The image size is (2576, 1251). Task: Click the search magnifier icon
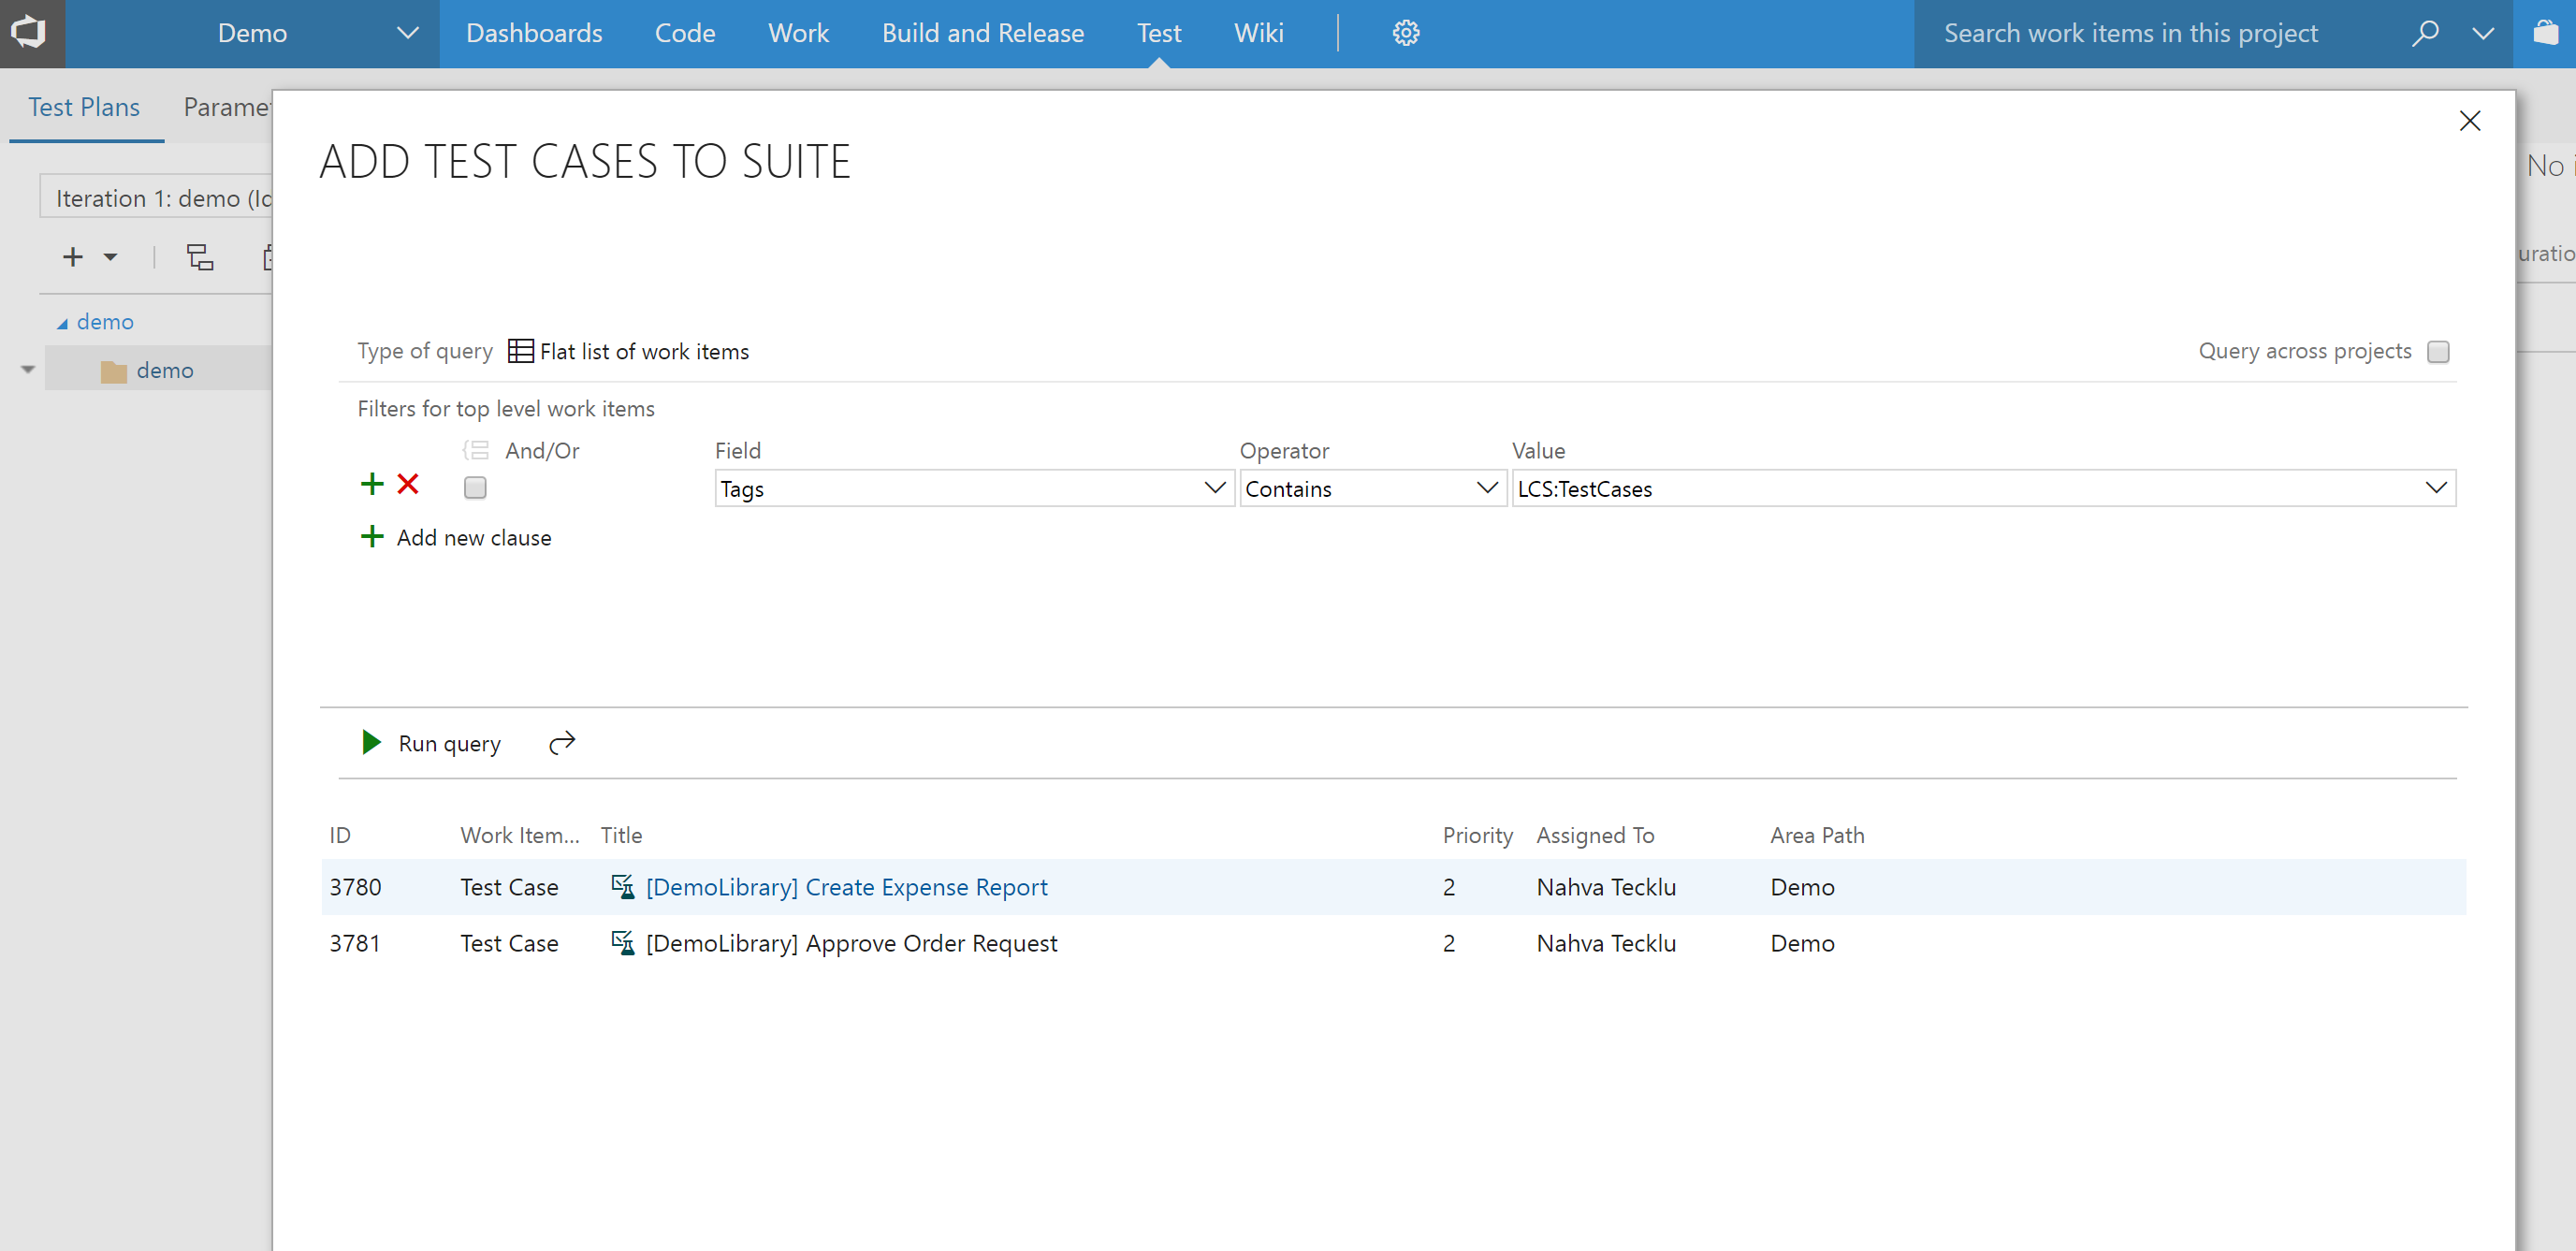click(2425, 33)
